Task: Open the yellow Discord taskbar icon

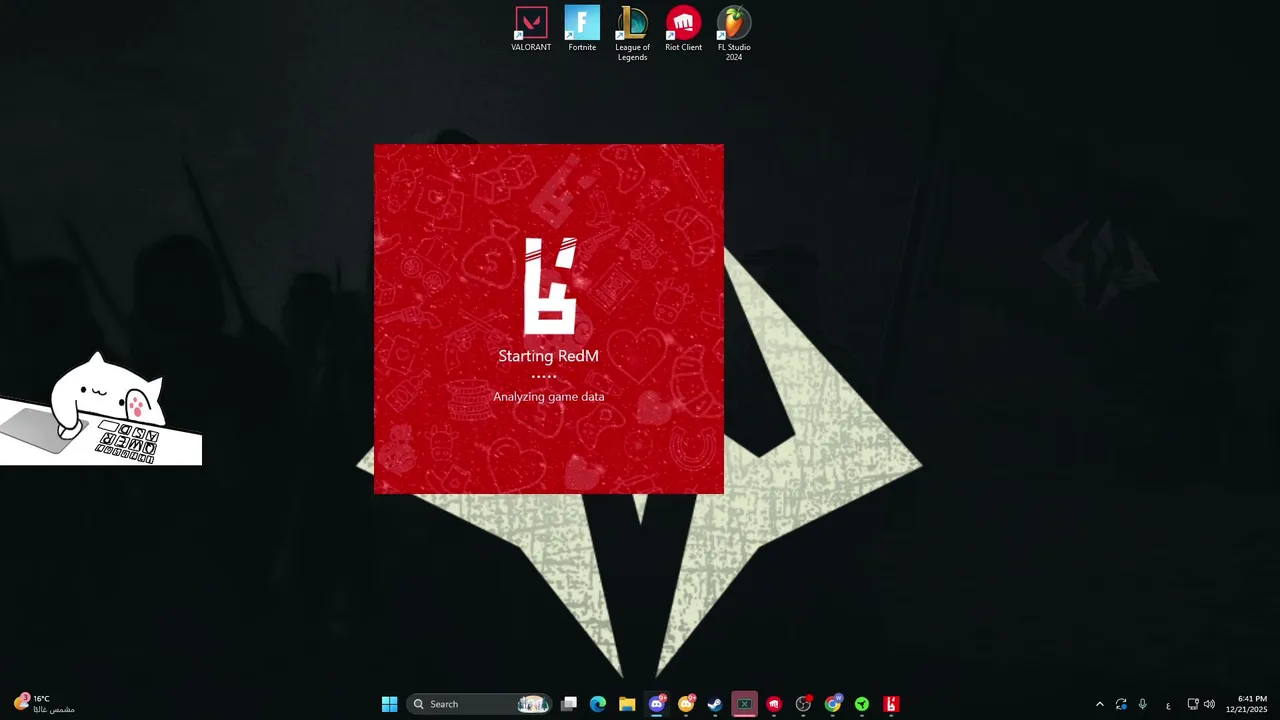Action: click(686, 704)
